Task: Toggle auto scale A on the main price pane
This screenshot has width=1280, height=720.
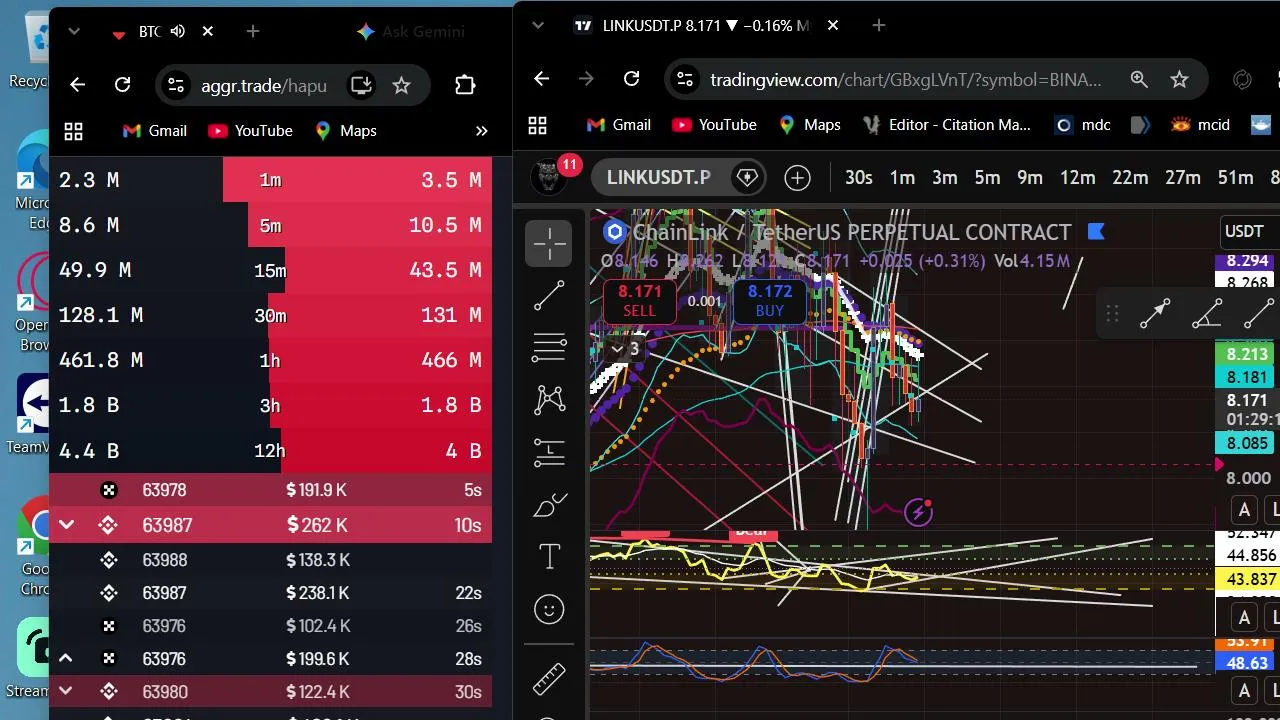Action: [1244, 511]
